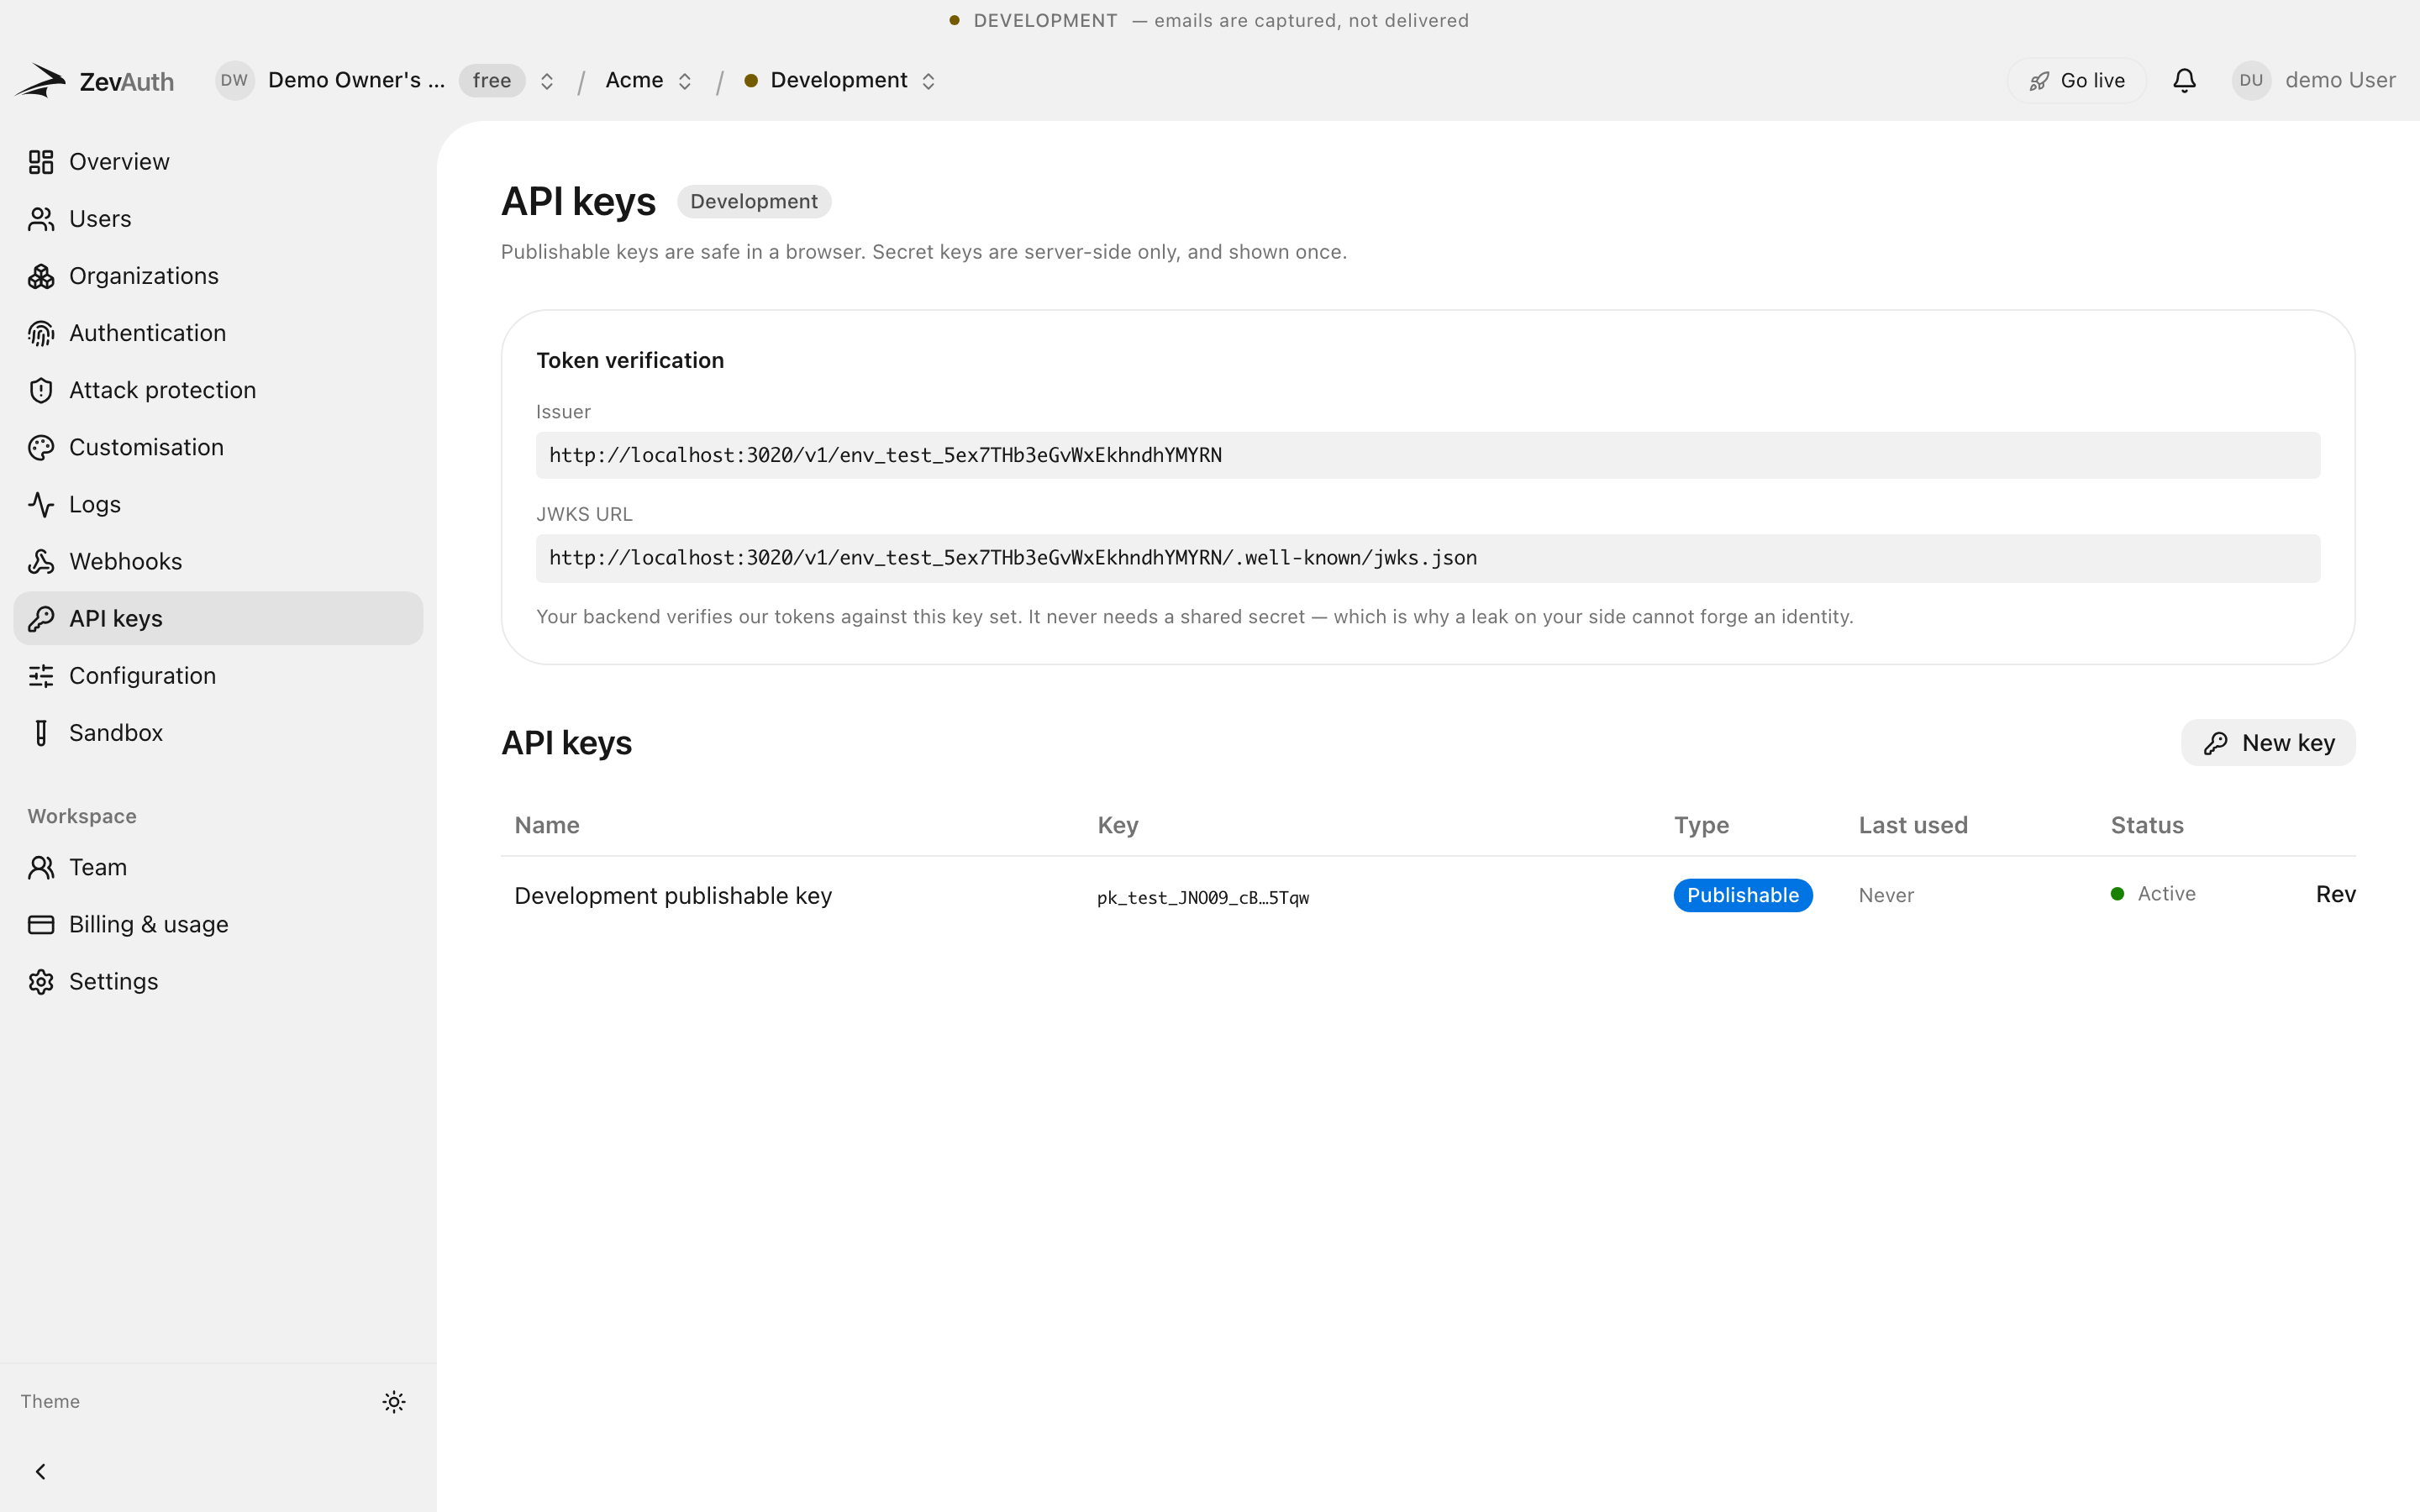Click the Configuration sliders icon

pyautogui.click(x=41, y=676)
